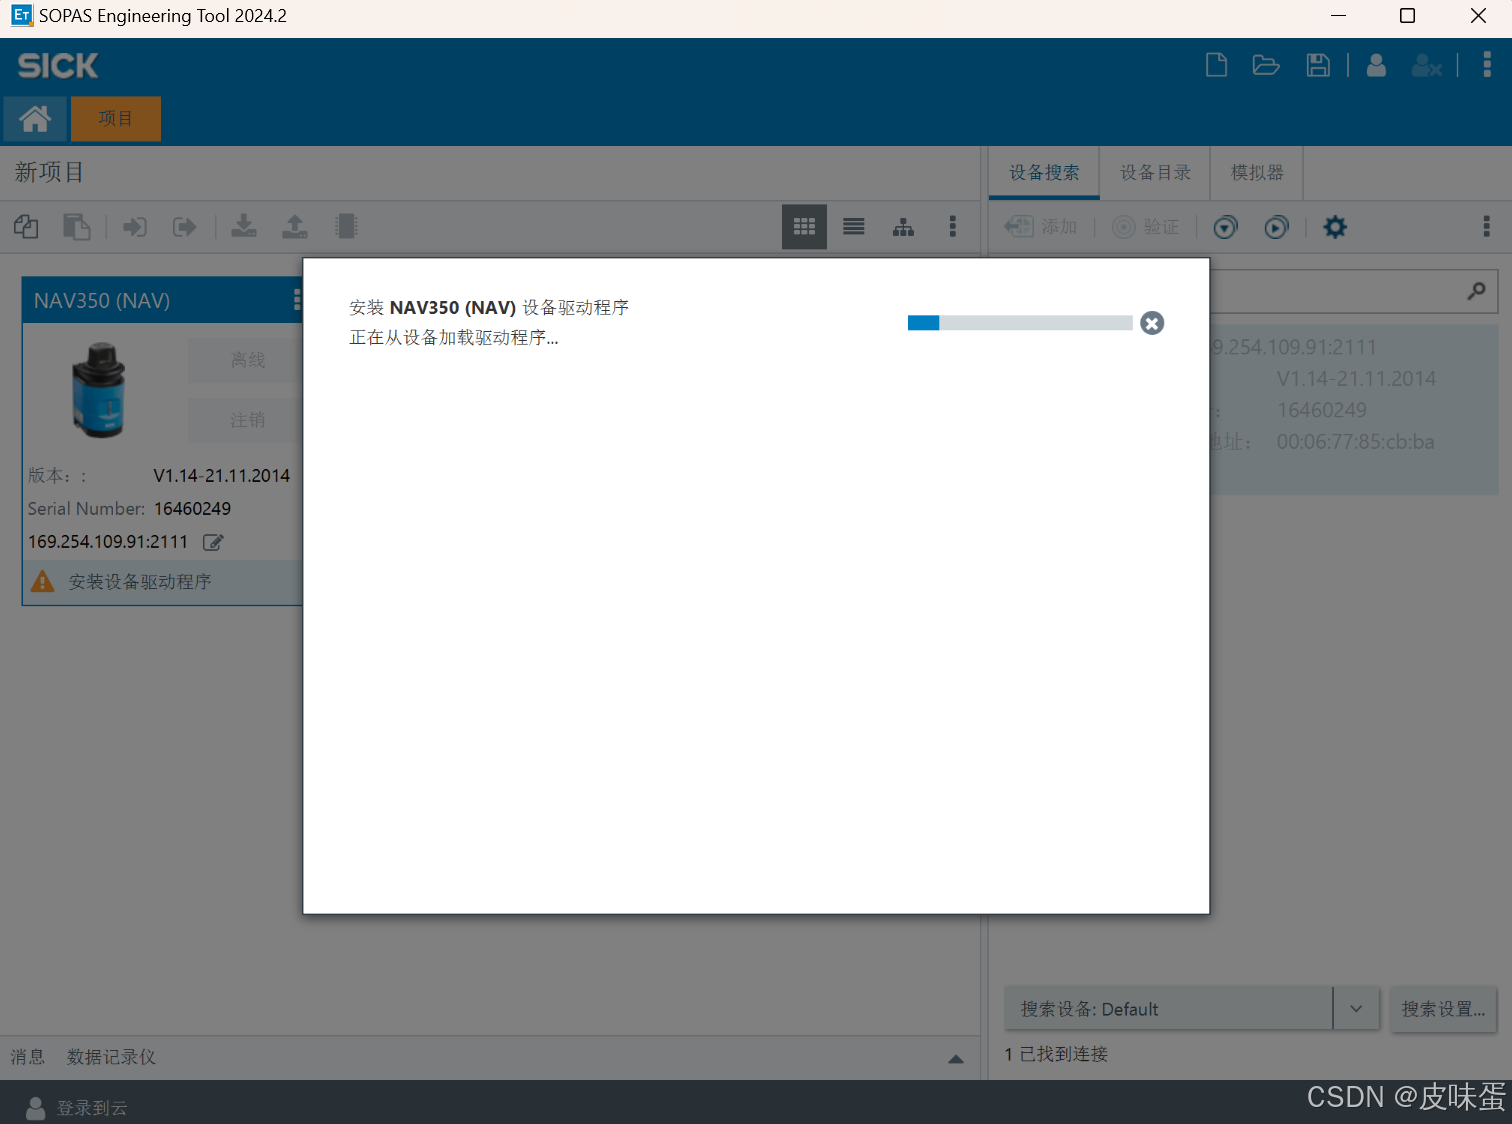Switch to topology tree view
The width and height of the screenshot is (1512, 1124).
pyautogui.click(x=904, y=227)
